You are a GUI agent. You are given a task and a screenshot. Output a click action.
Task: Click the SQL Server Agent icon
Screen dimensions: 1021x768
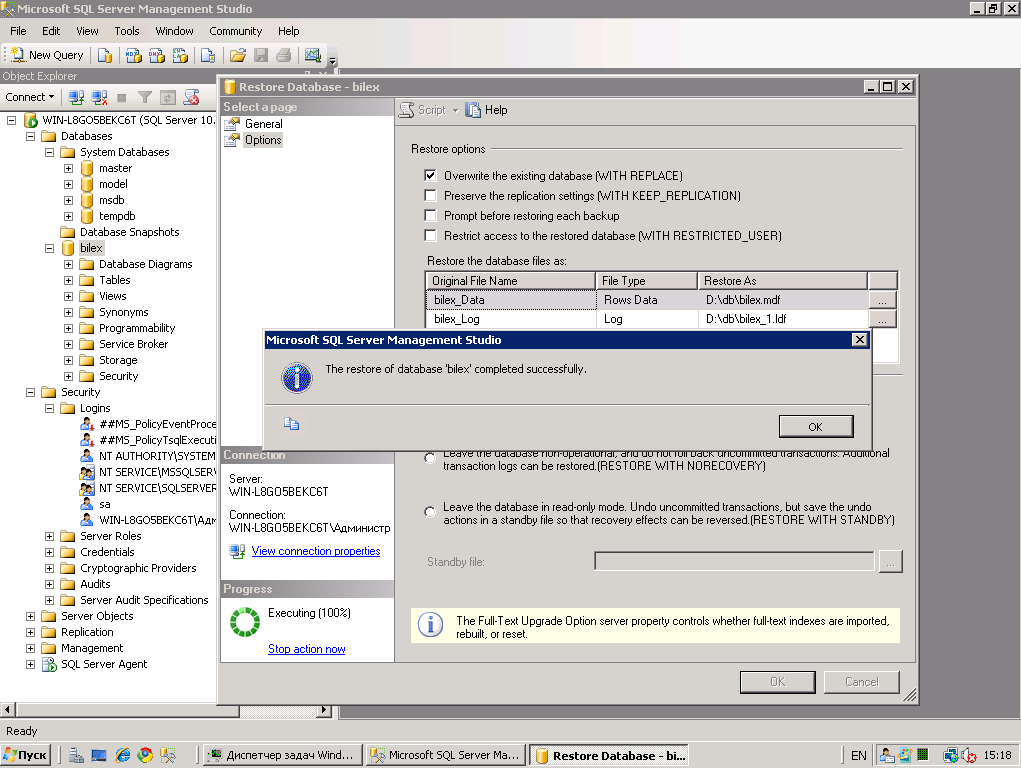tap(49, 664)
